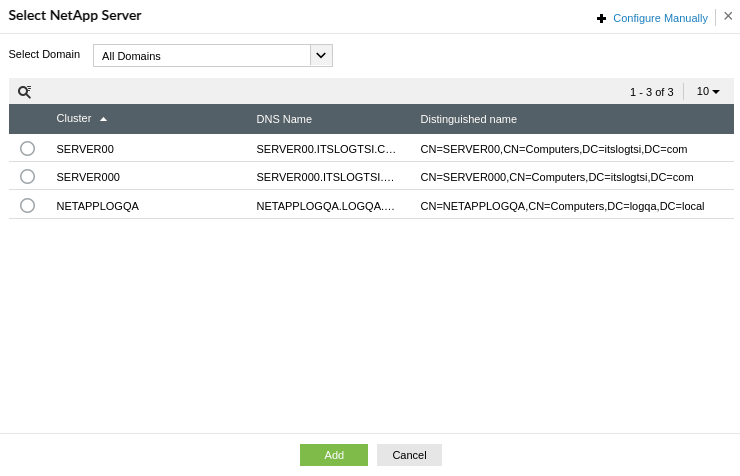Toggle the Cluster ascending sort arrow
This screenshot has height=476, width=740.
tap(103, 119)
